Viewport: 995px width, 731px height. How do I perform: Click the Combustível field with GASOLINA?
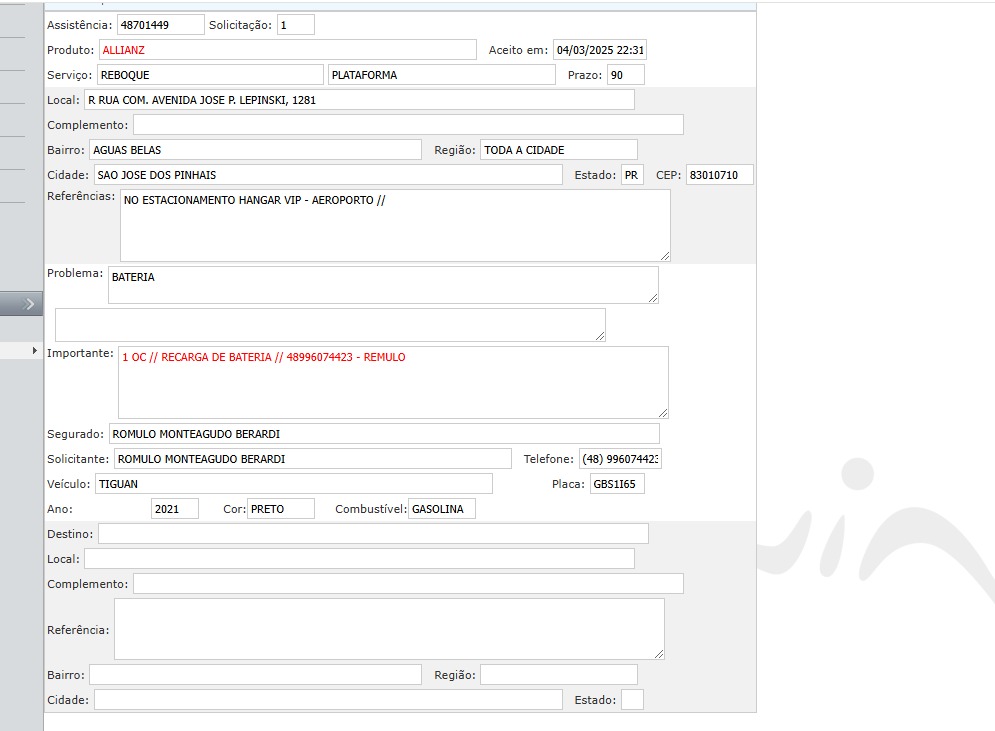click(x=442, y=509)
